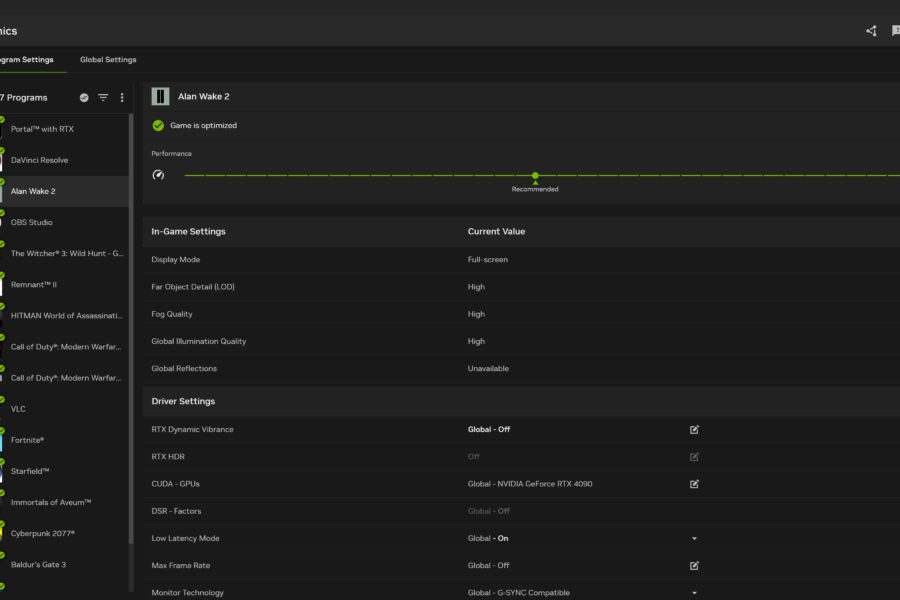The width and height of the screenshot is (900, 600).
Task: Switch to the Global Settings tab
Action: [x=108, y=60]
